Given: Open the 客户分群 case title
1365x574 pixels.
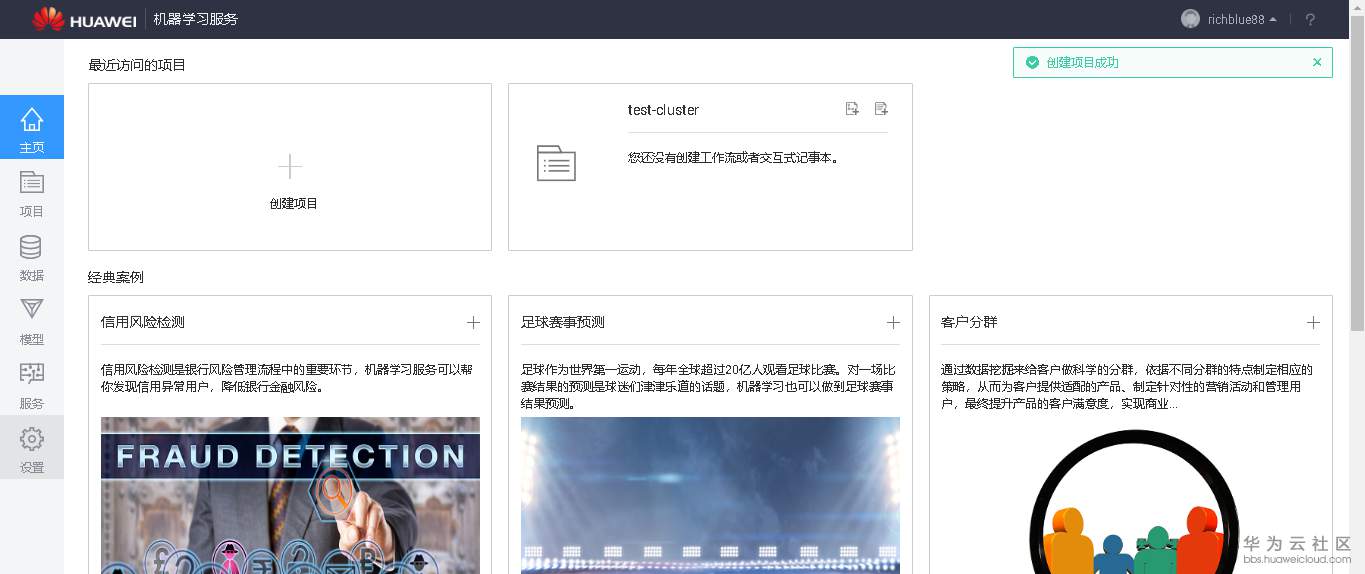Looking at the screenshot, I should (x=969, y=322).
